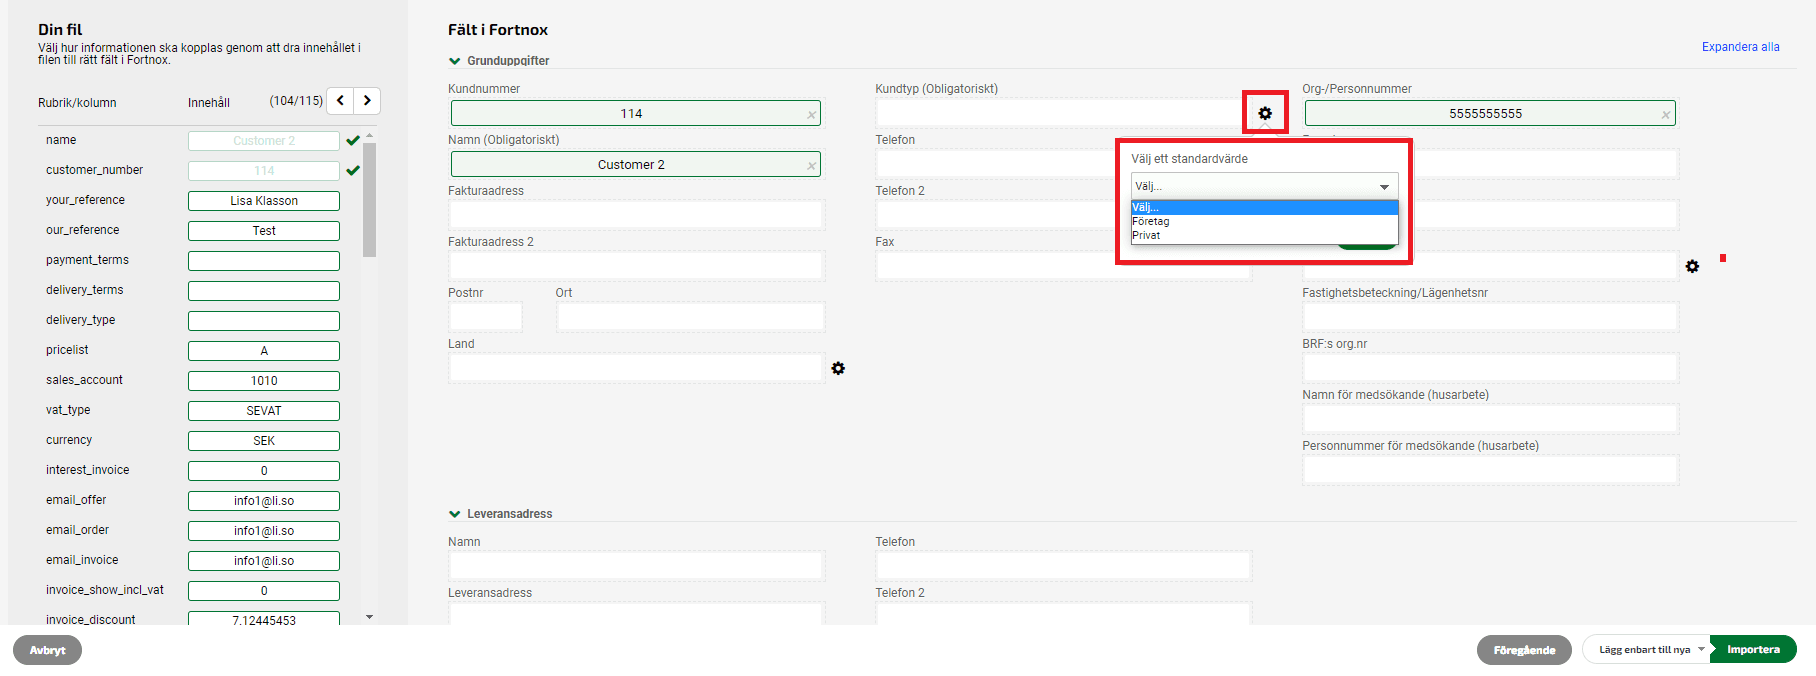The height and width of the screenshot is (676, 1816).
Task: Click the scrollbar thumb of the column list
Action: (x=370, y=200)
